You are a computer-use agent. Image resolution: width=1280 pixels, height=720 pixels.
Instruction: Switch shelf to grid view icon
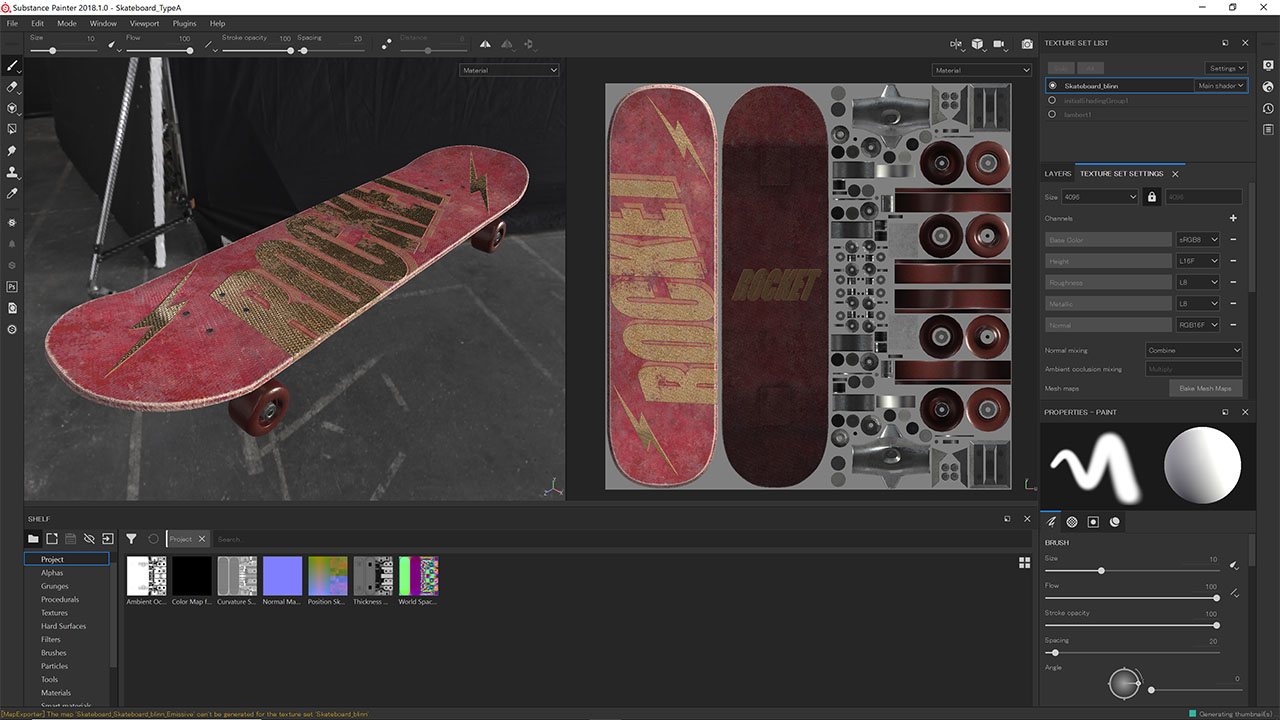(x=1024, y=563)
